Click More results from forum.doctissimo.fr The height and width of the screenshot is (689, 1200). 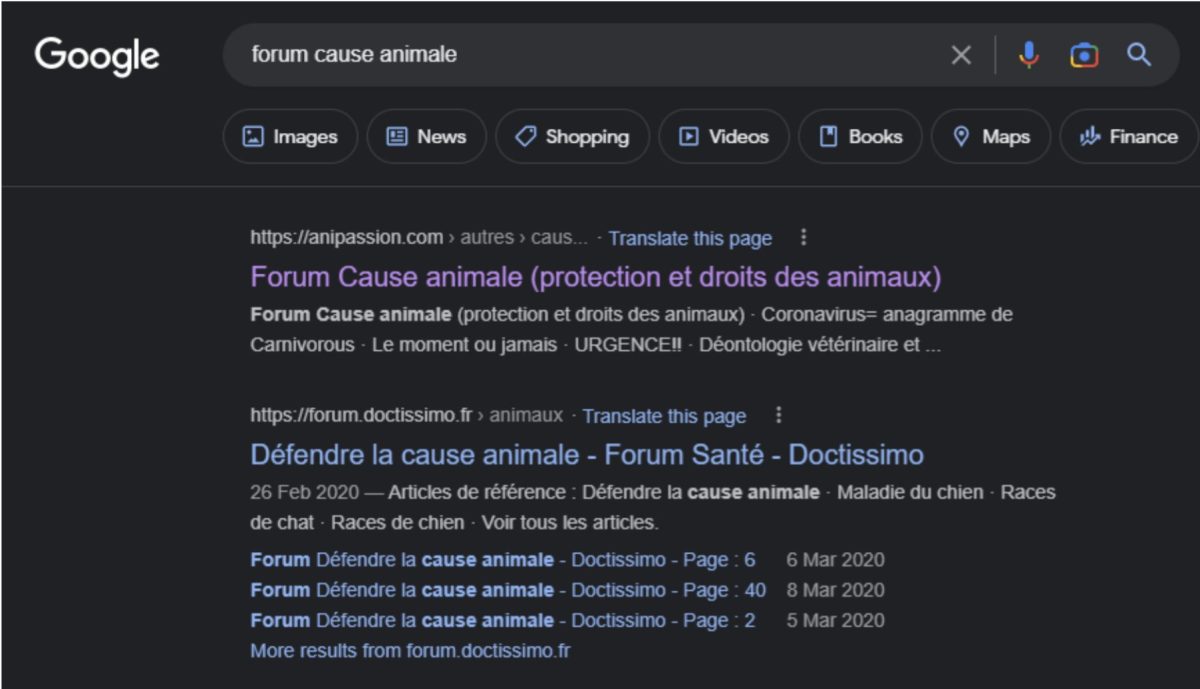click(410, 651)
